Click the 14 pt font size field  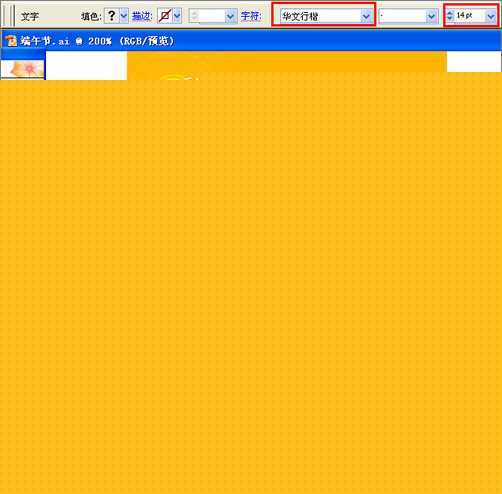click(470, 16)
